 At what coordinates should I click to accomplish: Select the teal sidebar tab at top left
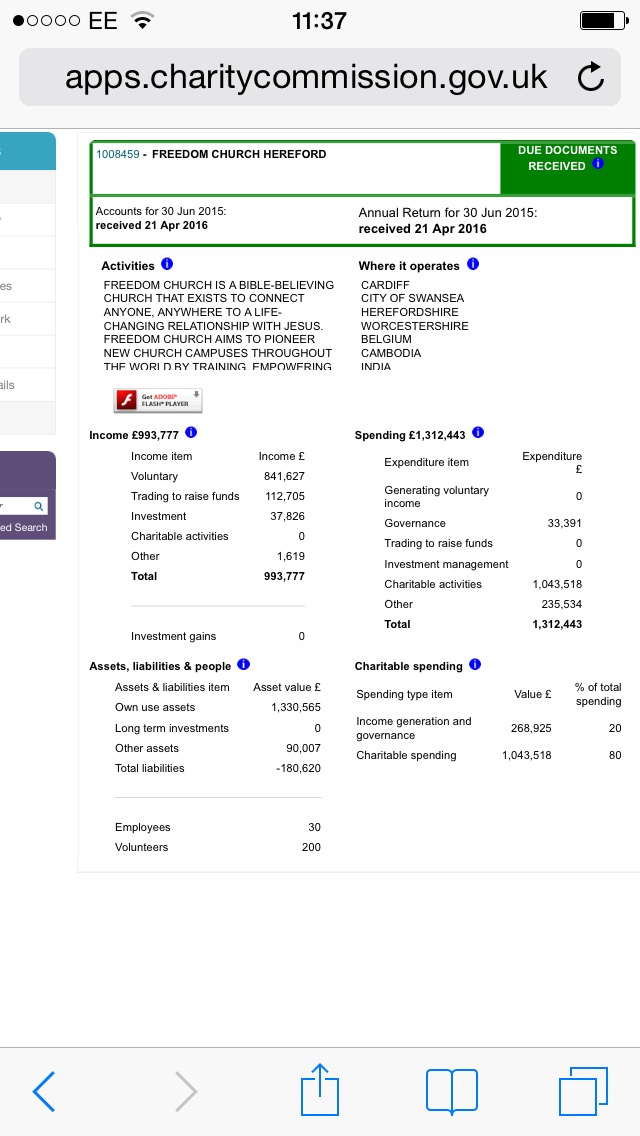pos(27,151)
